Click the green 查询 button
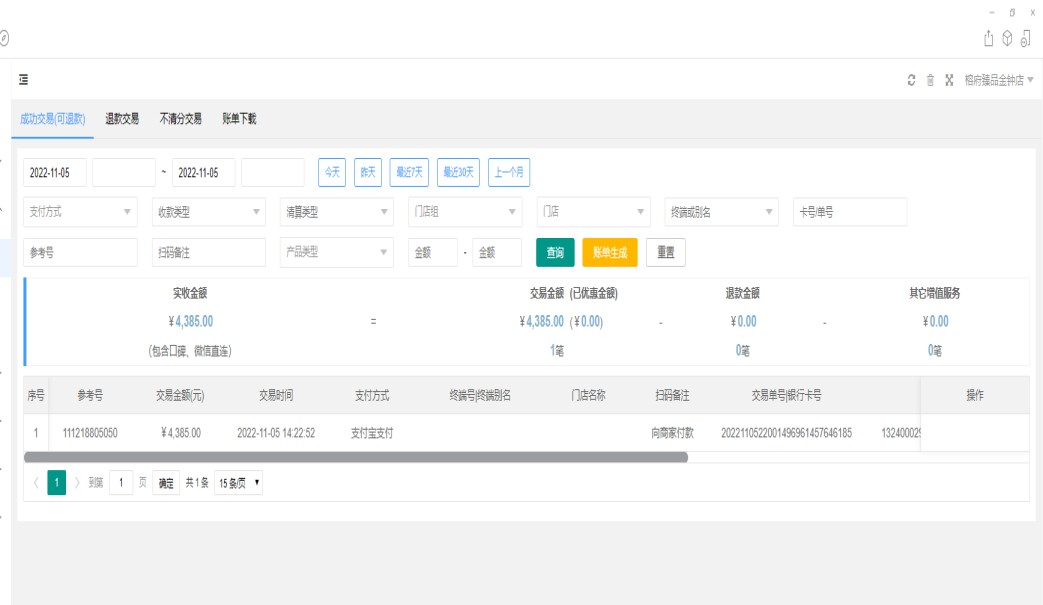 pyautogui.click(x=555, y=253)
